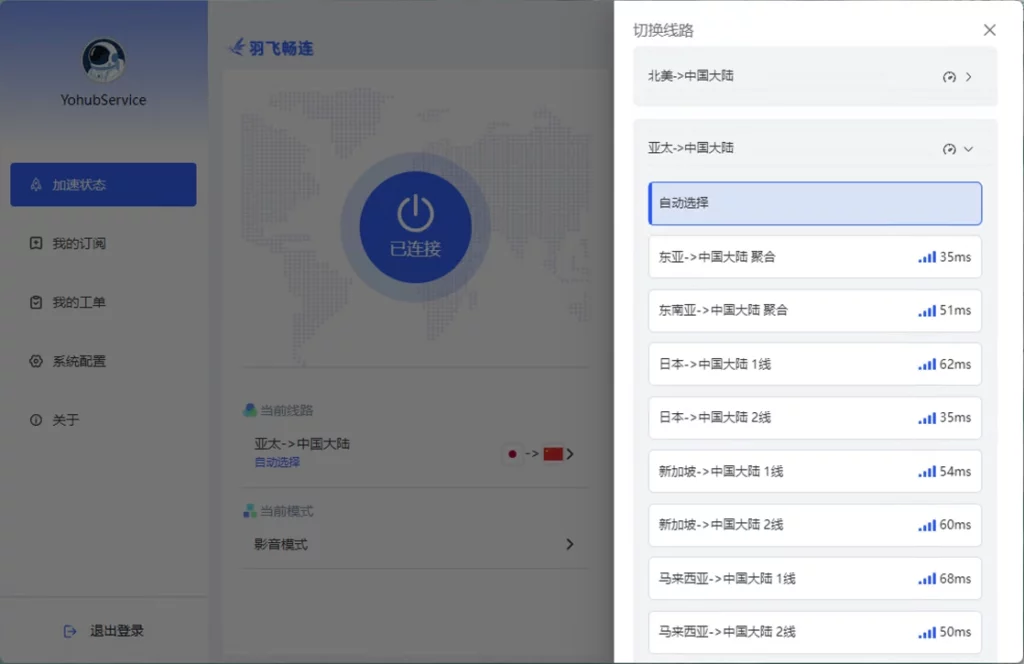The width and height of the screenshot is (1024, 664).
Task: Click the power icon showing 已连接
Action: 415,214
